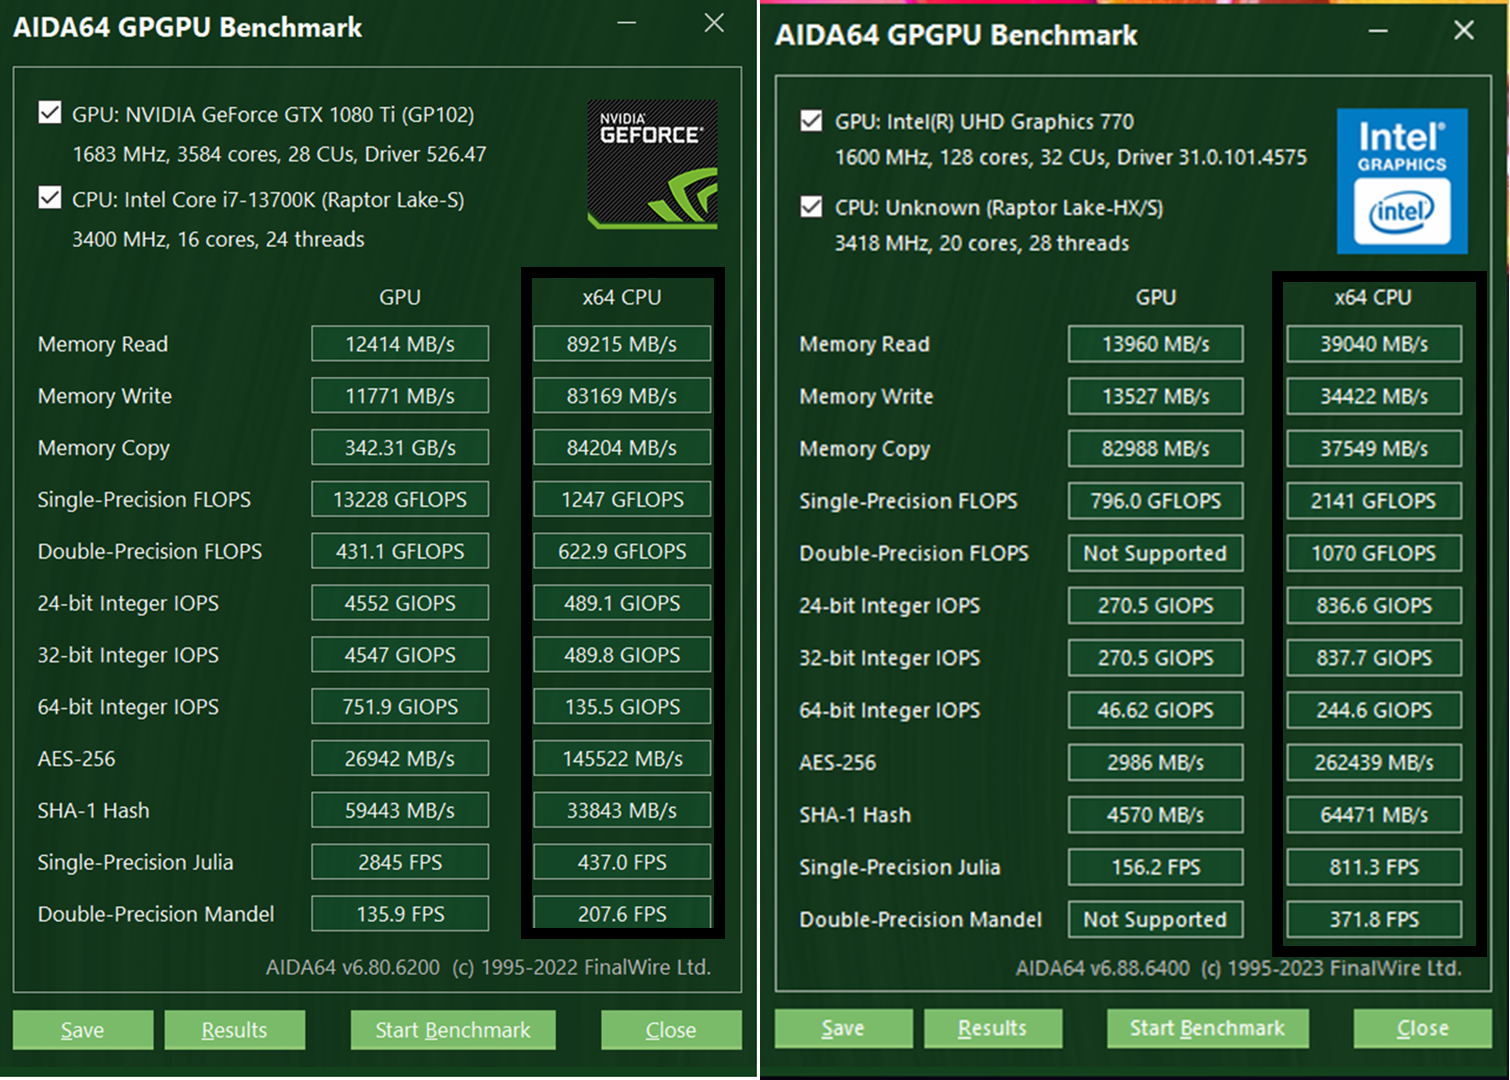Click the UHD 770 AES-256 value 2986 MB/s

(x=1156, y=762)
